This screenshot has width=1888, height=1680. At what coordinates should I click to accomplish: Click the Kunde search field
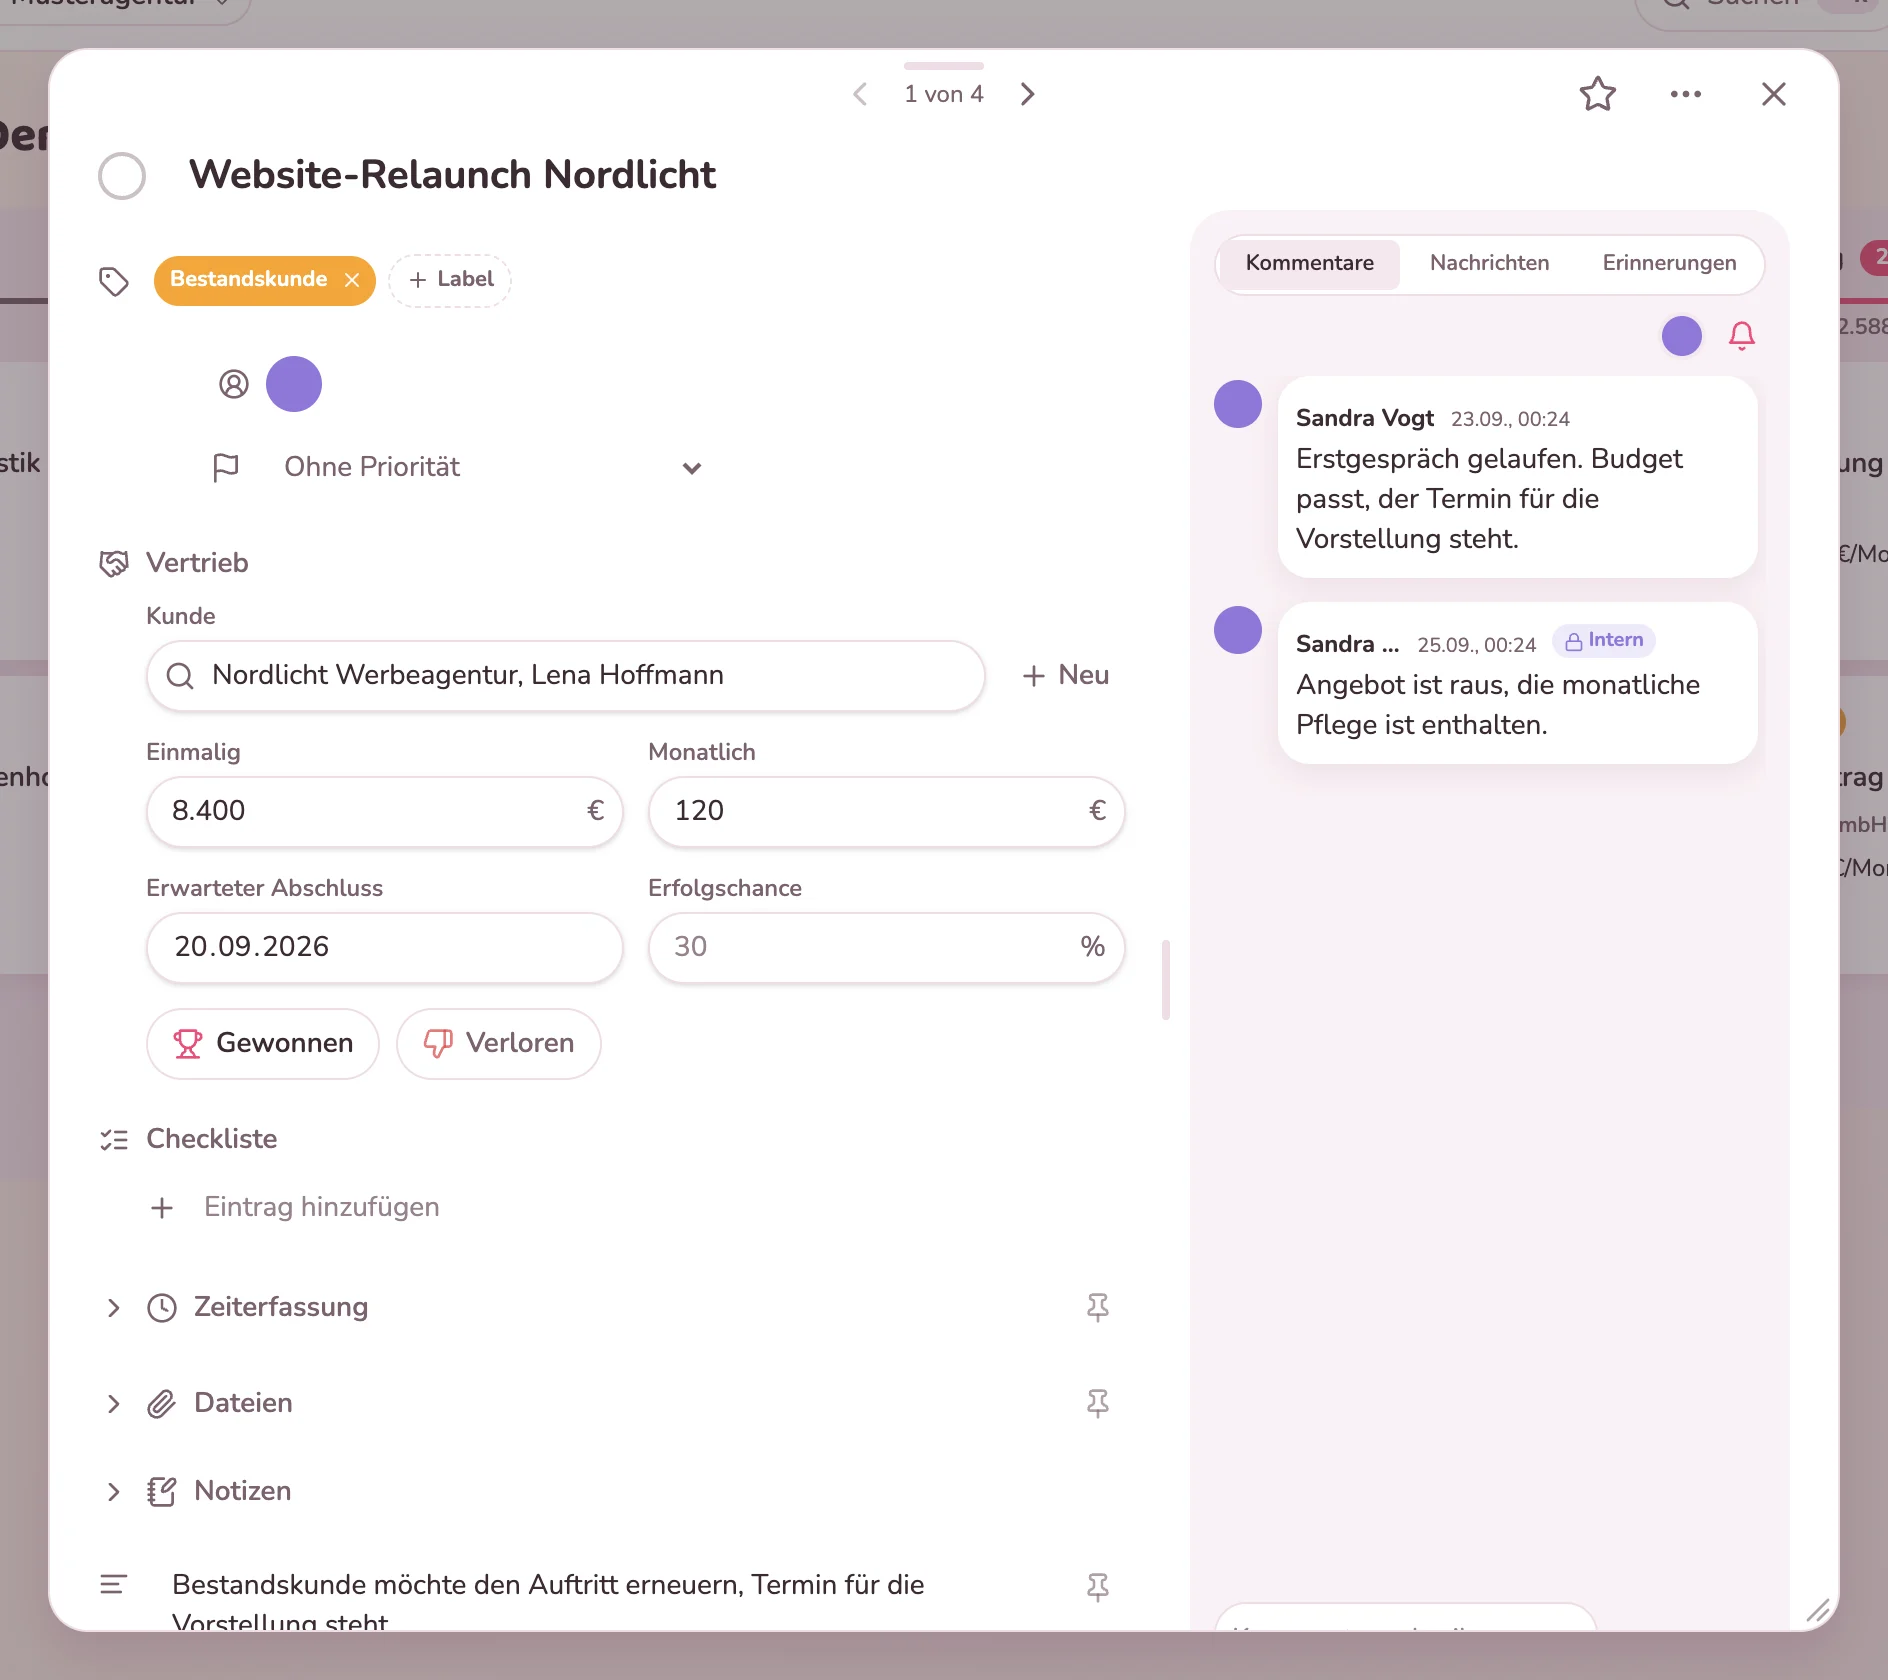[566, 676]
